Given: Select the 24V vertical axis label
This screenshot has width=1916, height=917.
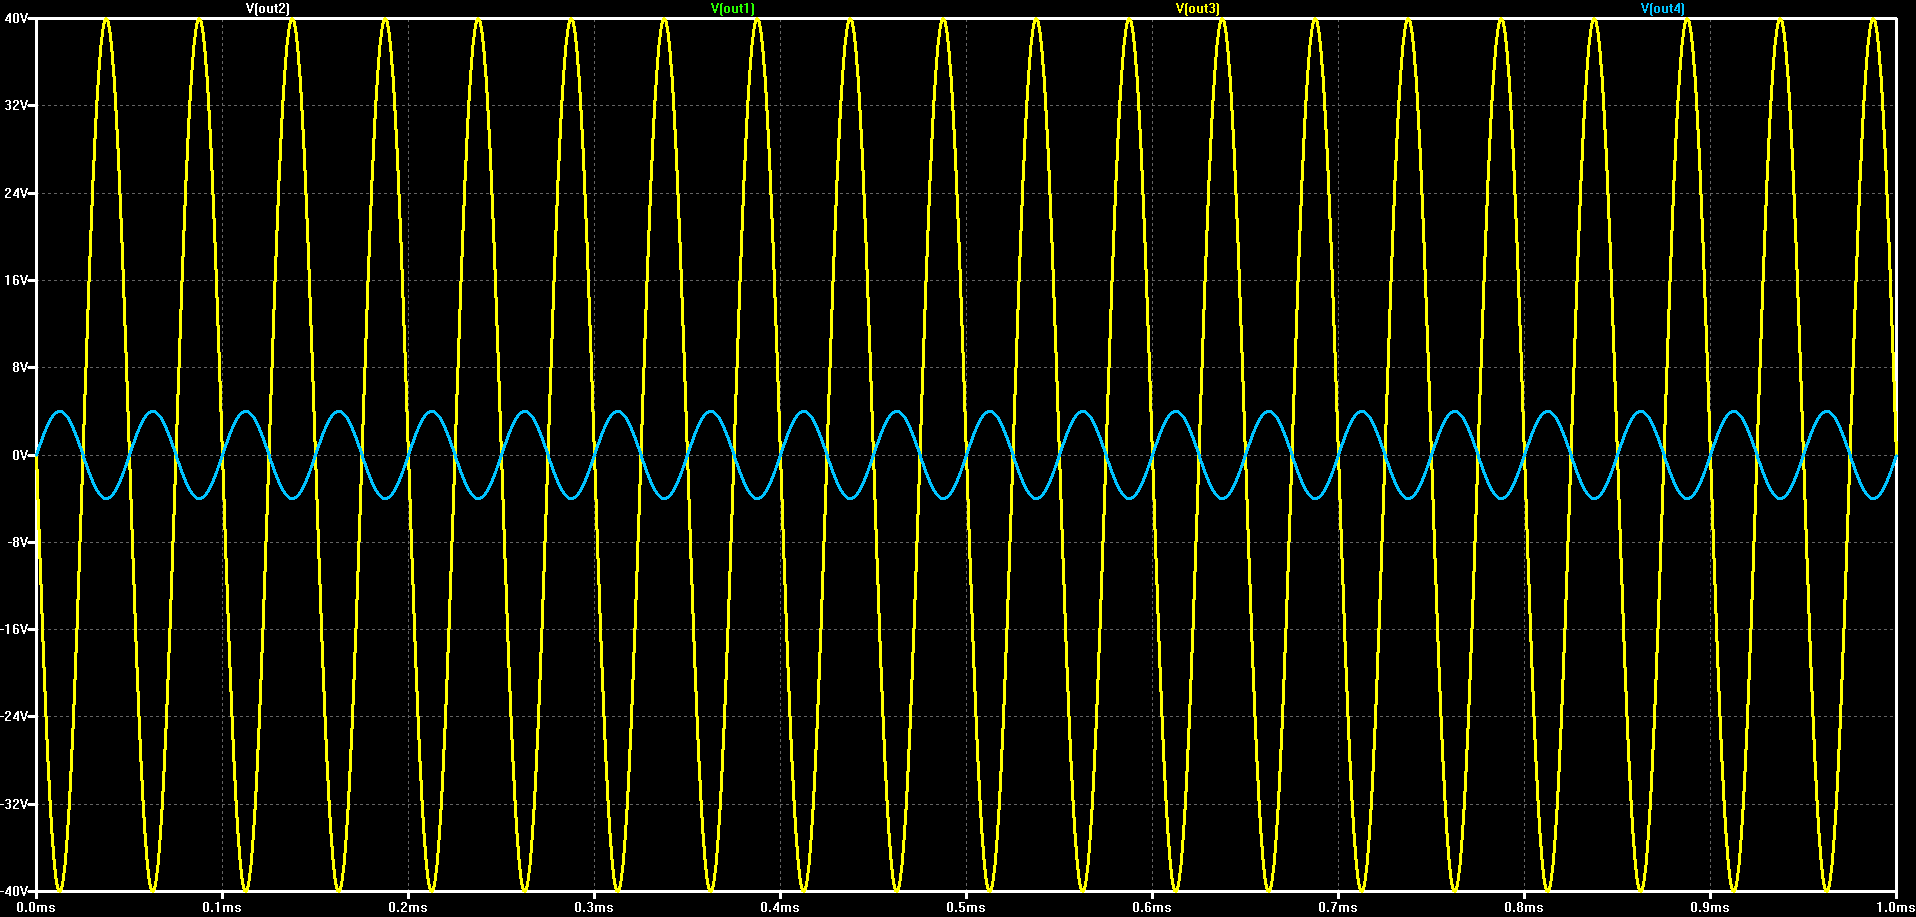Looking at the screenshot, I should point(16,193).
